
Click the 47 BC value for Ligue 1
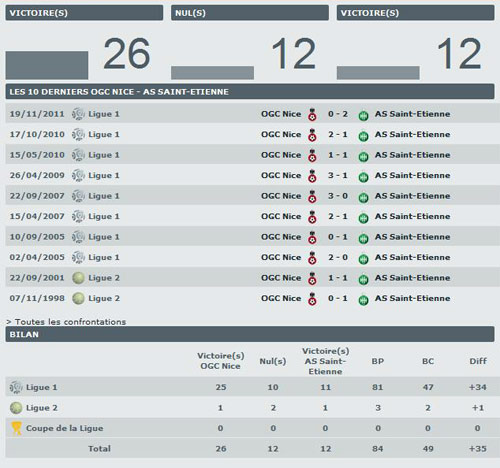point(428,387)
